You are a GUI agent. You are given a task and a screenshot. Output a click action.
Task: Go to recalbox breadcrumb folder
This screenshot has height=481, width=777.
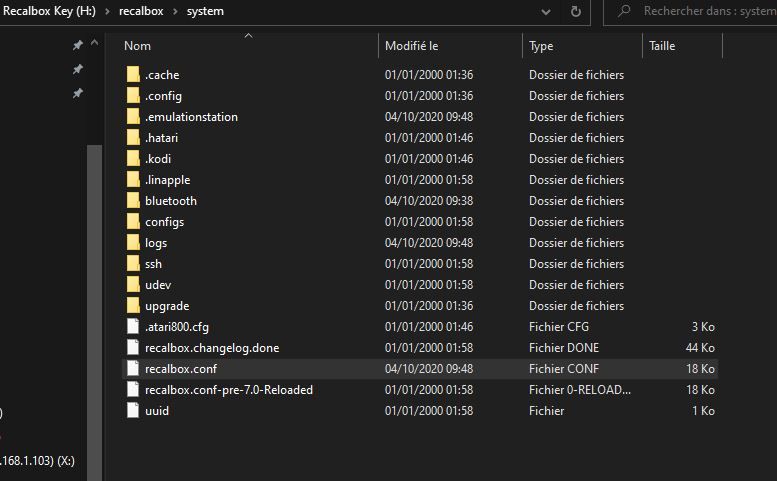(141, 11)
